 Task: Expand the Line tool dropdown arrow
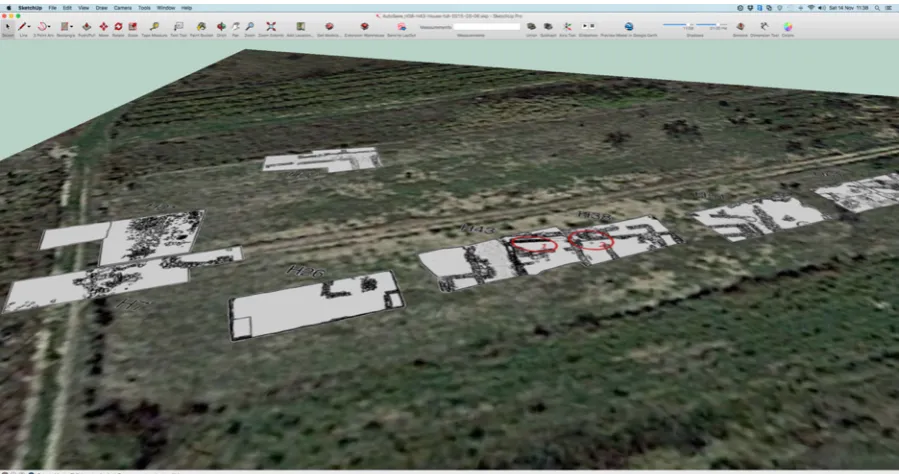[x=29, y=26]
